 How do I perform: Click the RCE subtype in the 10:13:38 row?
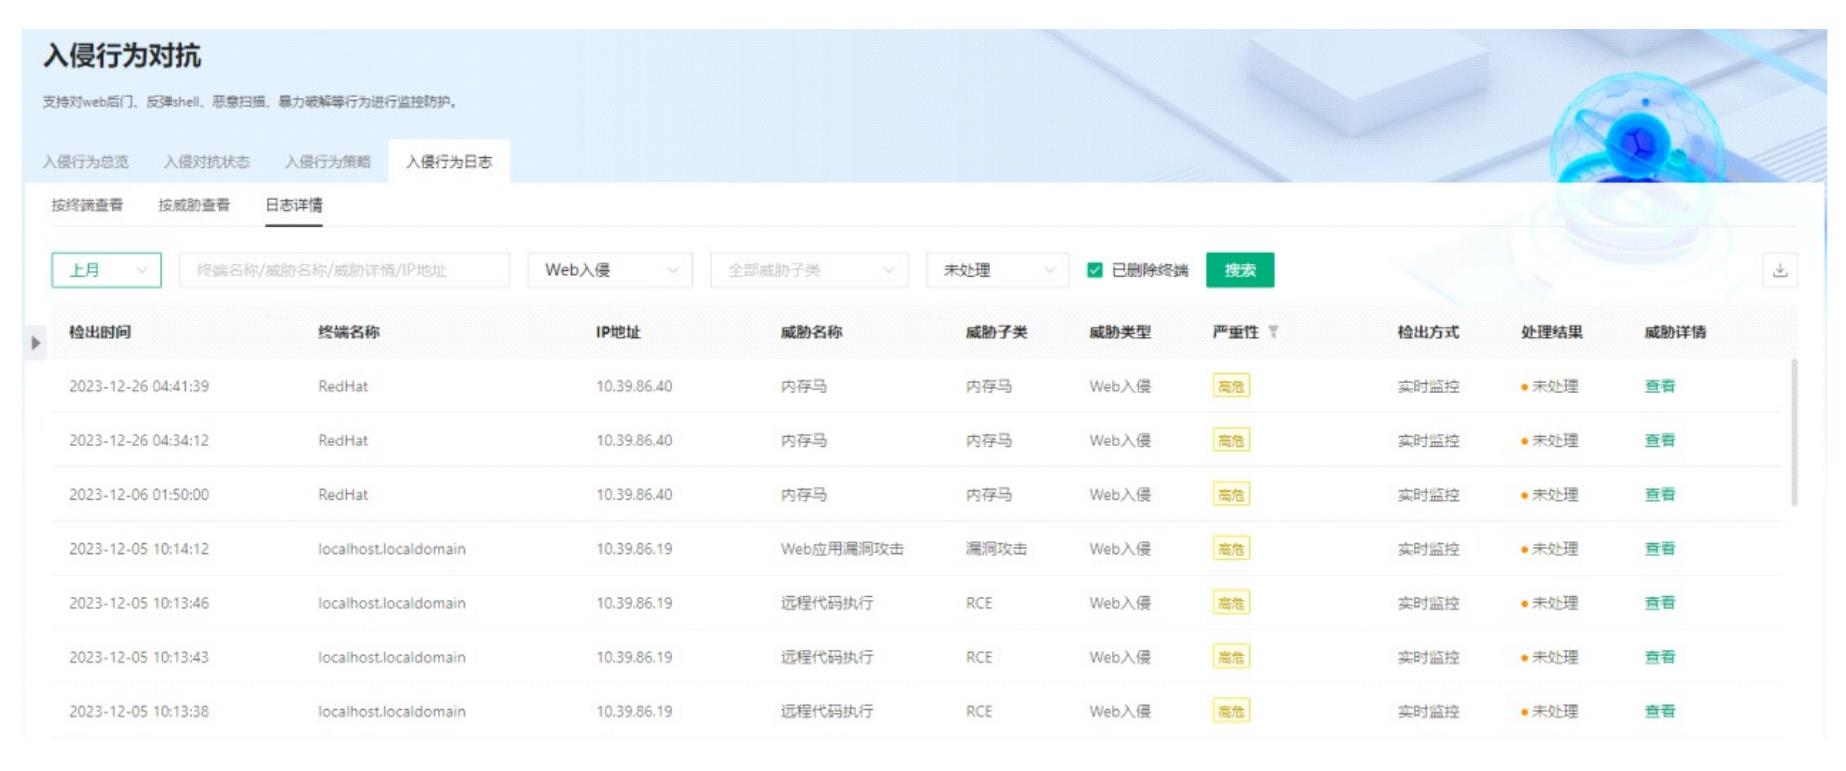pos(979,711)
